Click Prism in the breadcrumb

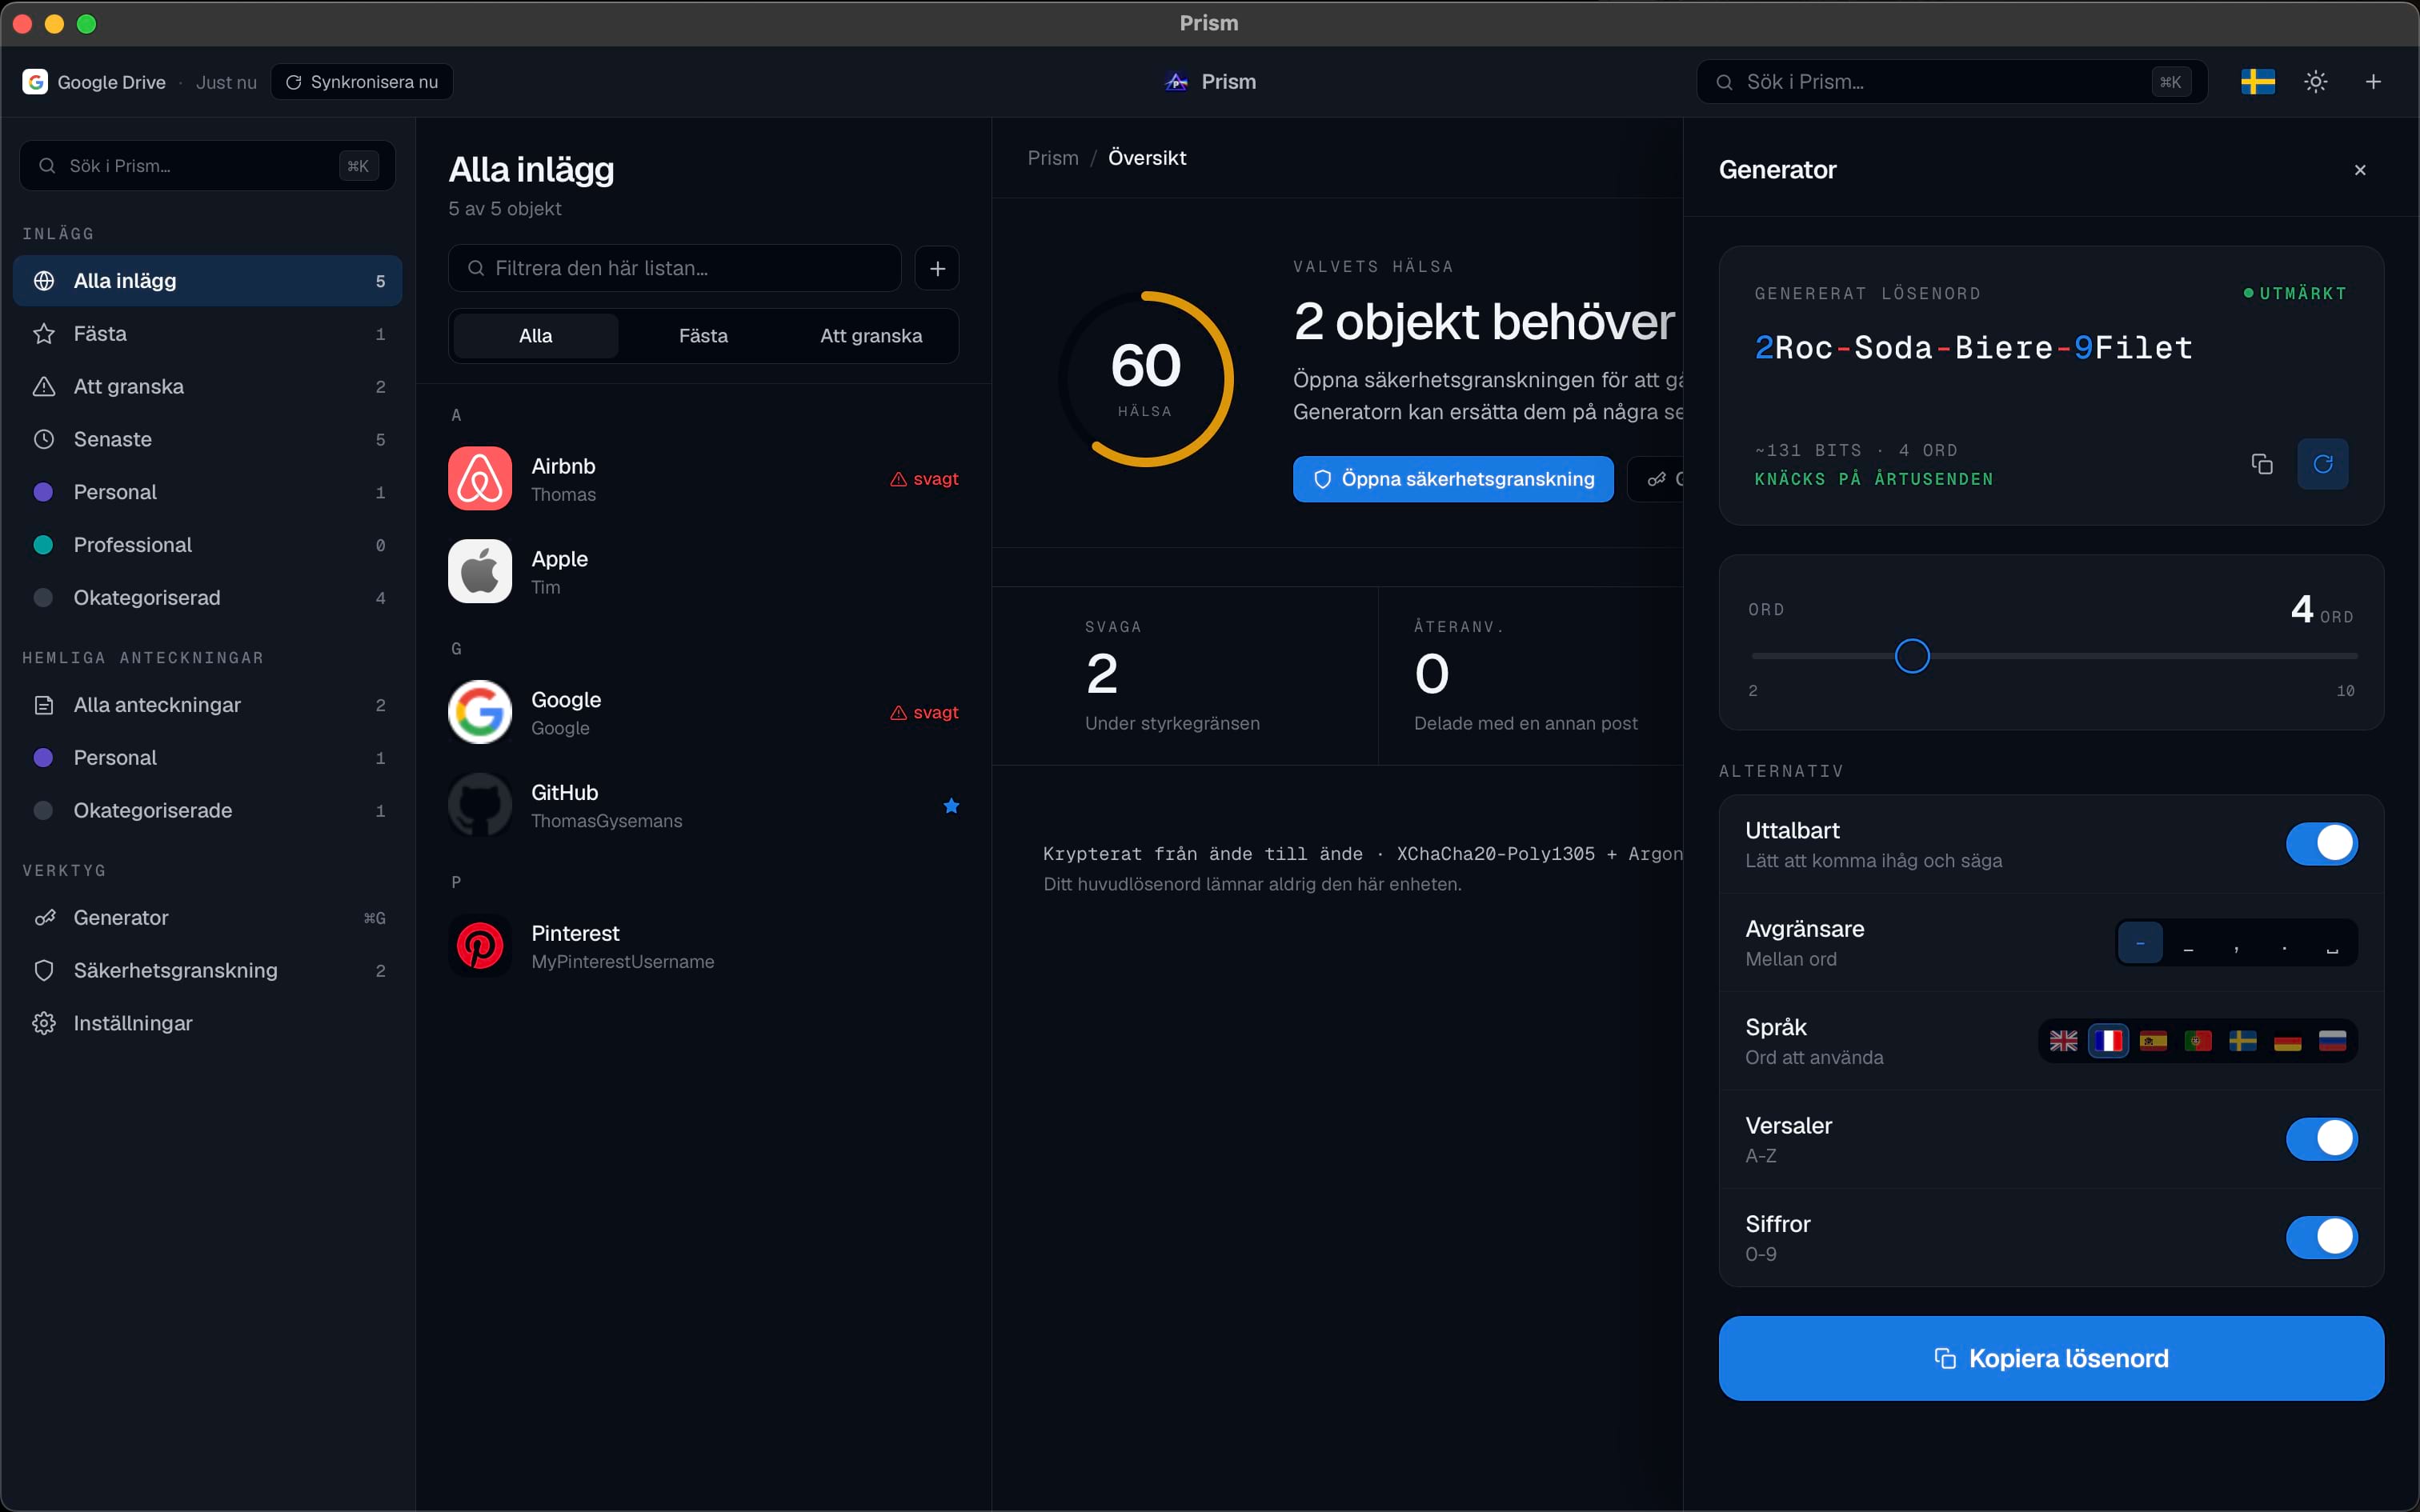coord(1053,158)
